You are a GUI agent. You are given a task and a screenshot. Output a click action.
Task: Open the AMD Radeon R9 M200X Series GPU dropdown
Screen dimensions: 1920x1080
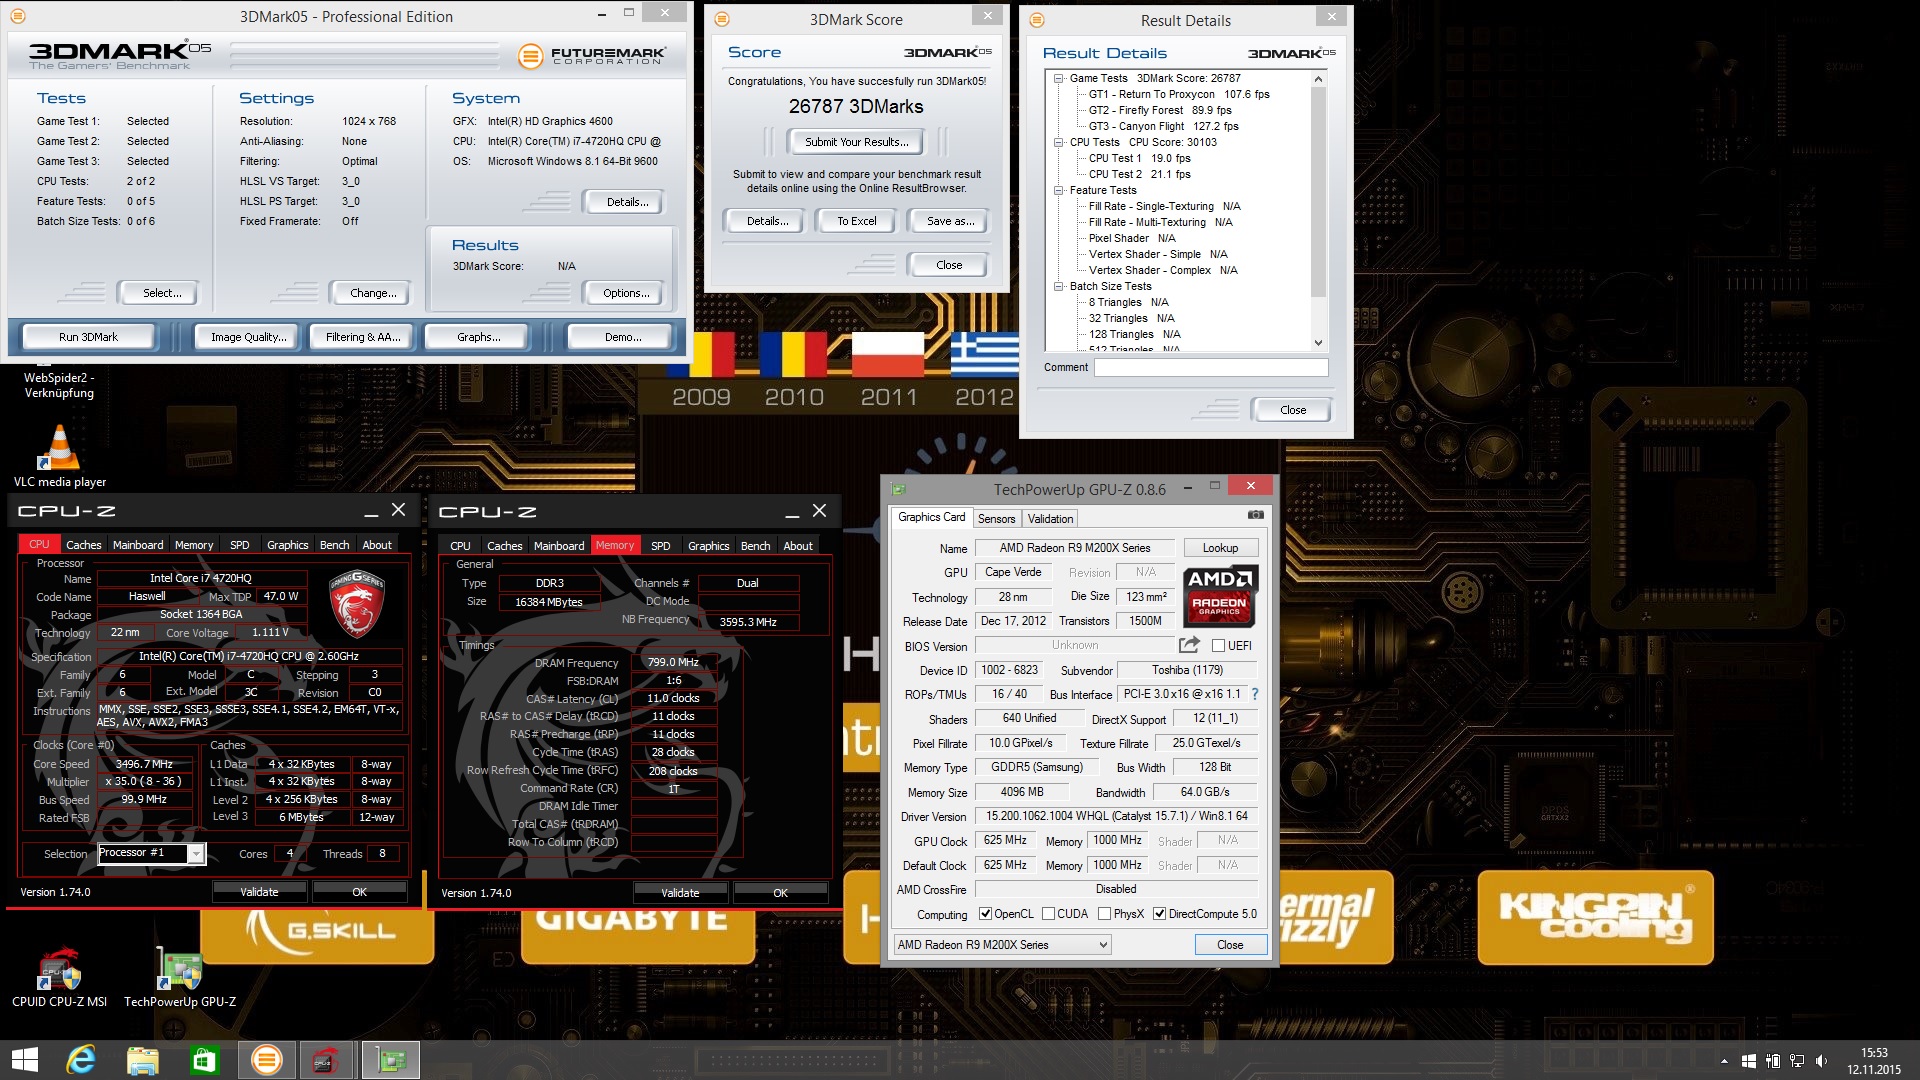click(1002, 944)
